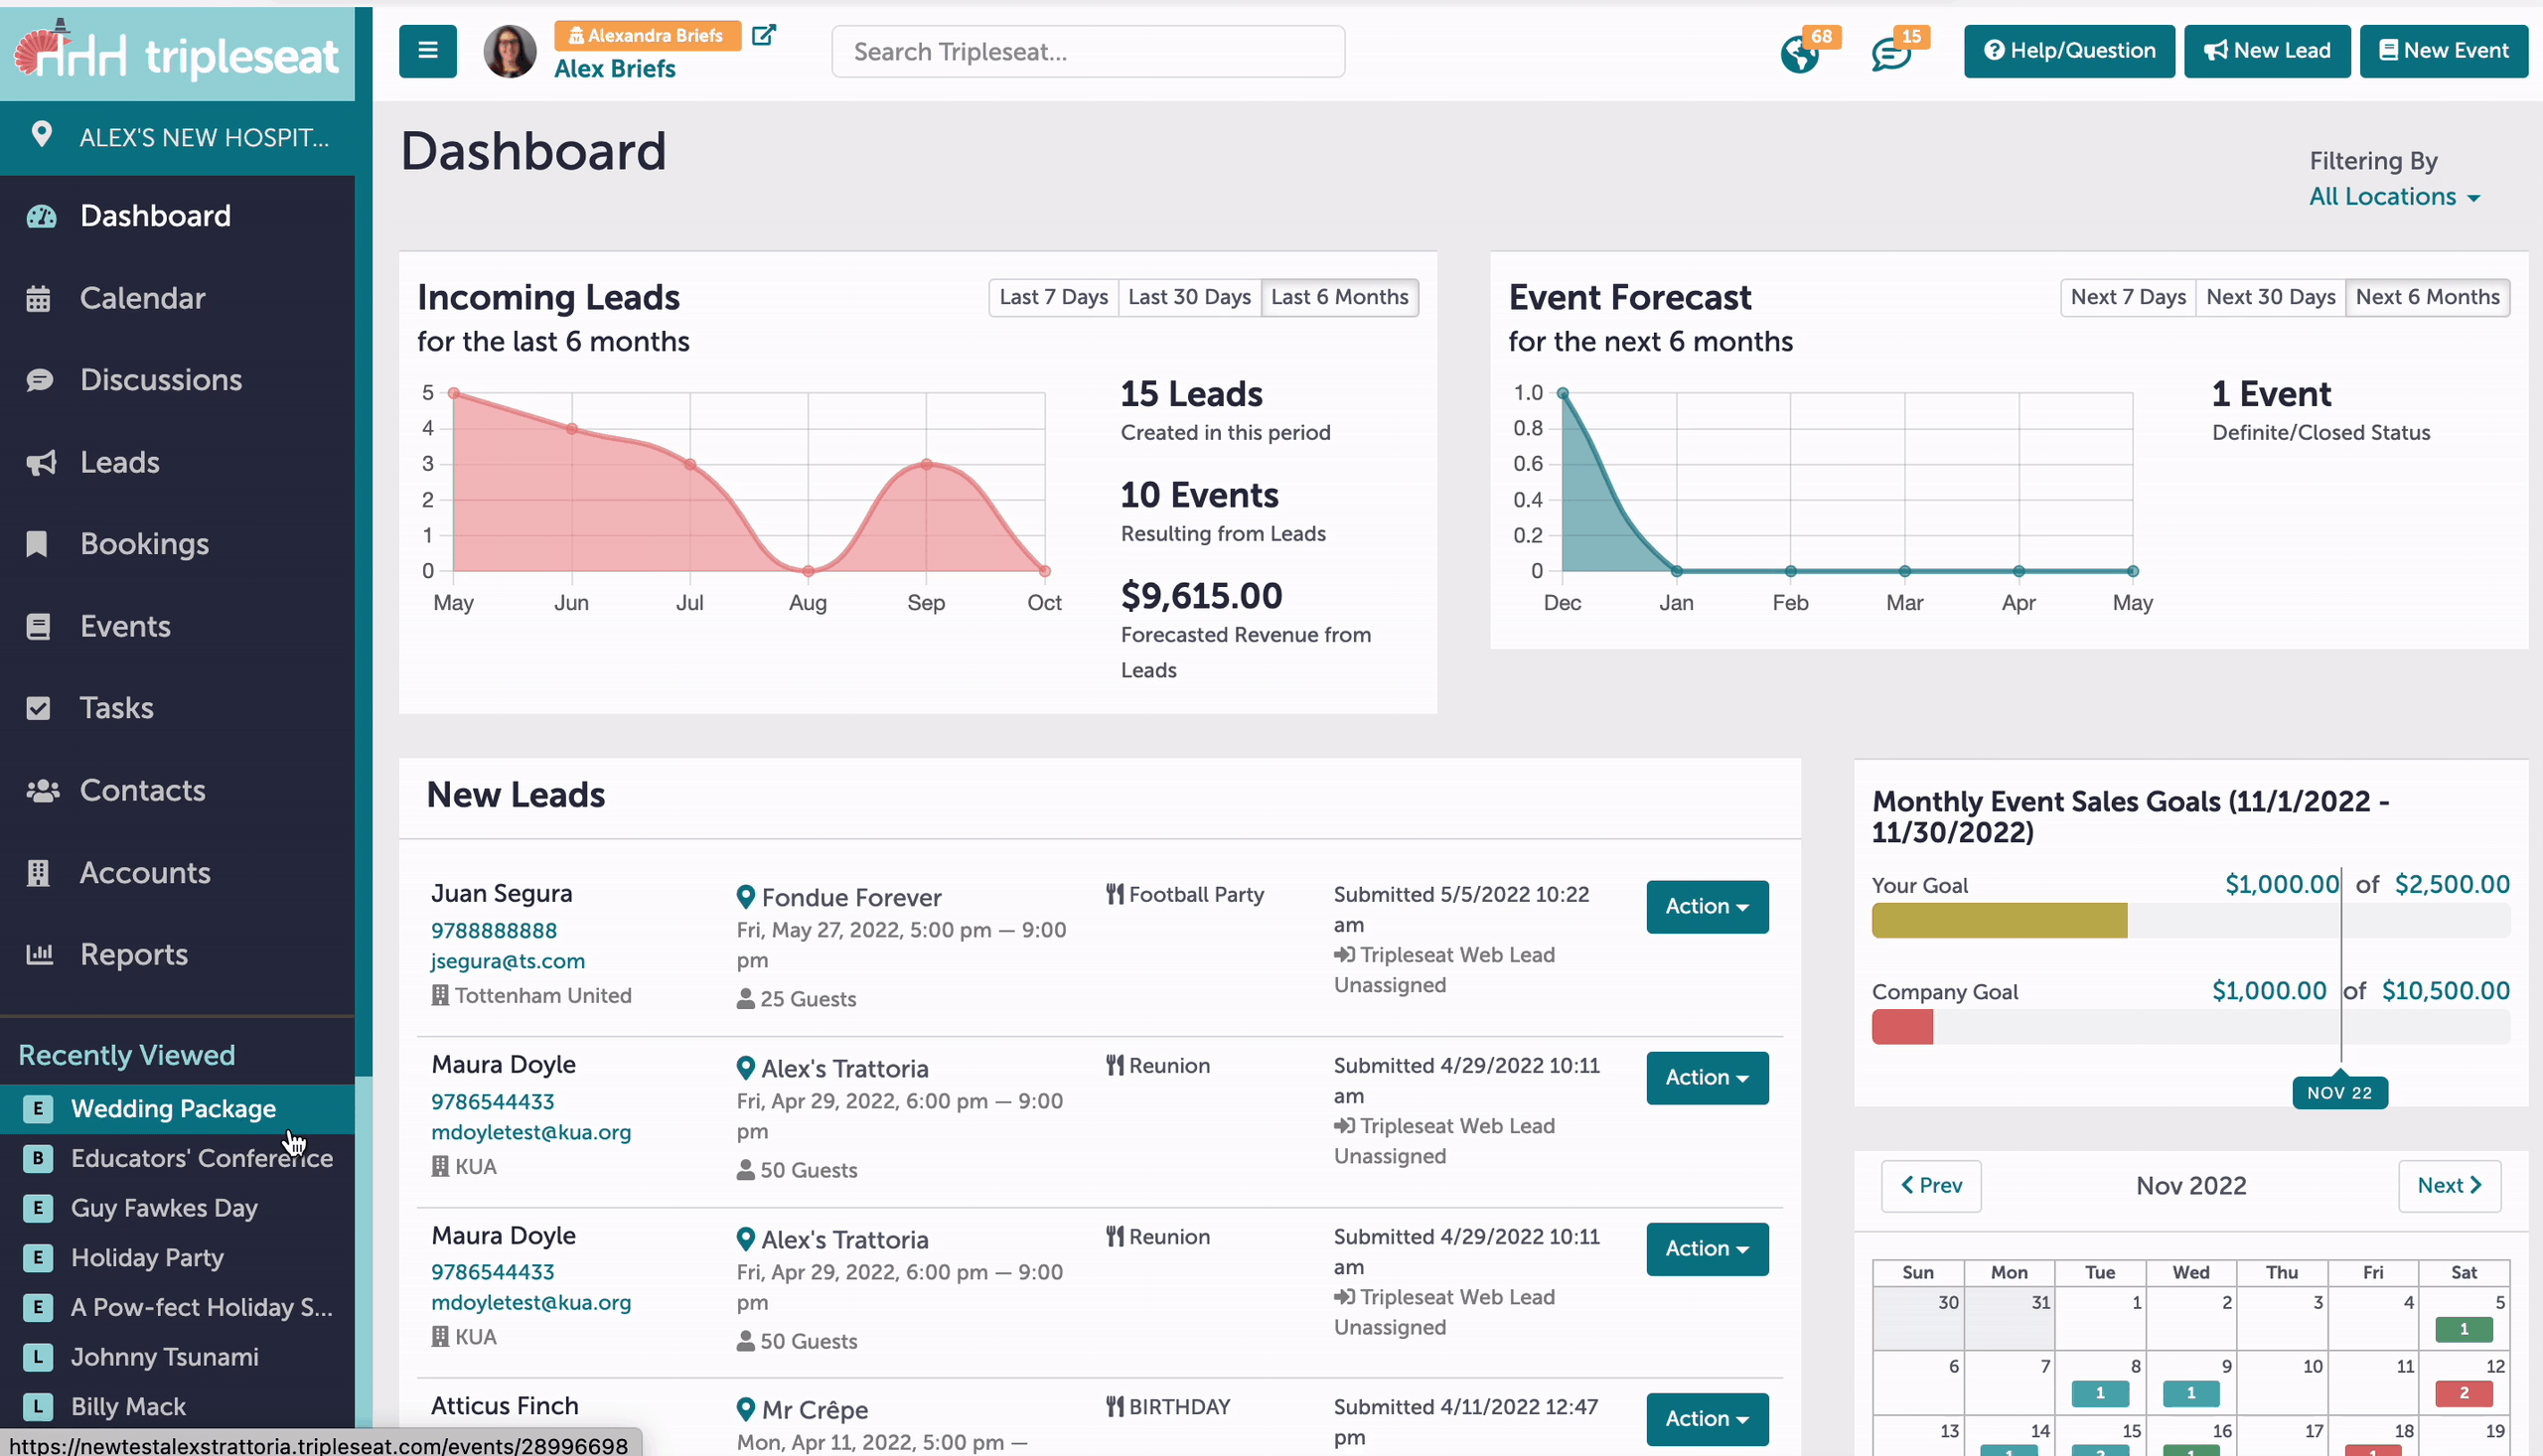Click the Search Tripleseat input field

tap(1088, 52)
